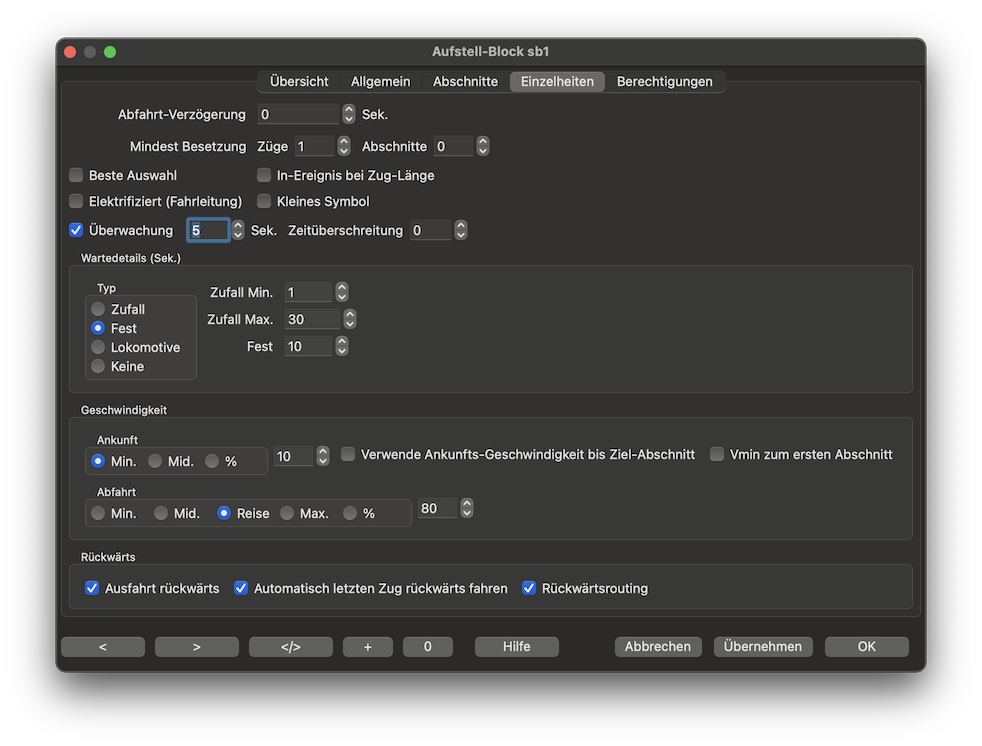The width and height of the screenshot is (982, 746).
Task: Click stepper for Mindest Besetzung Züge
Action: pyautogui.click(x=343, y=147)
